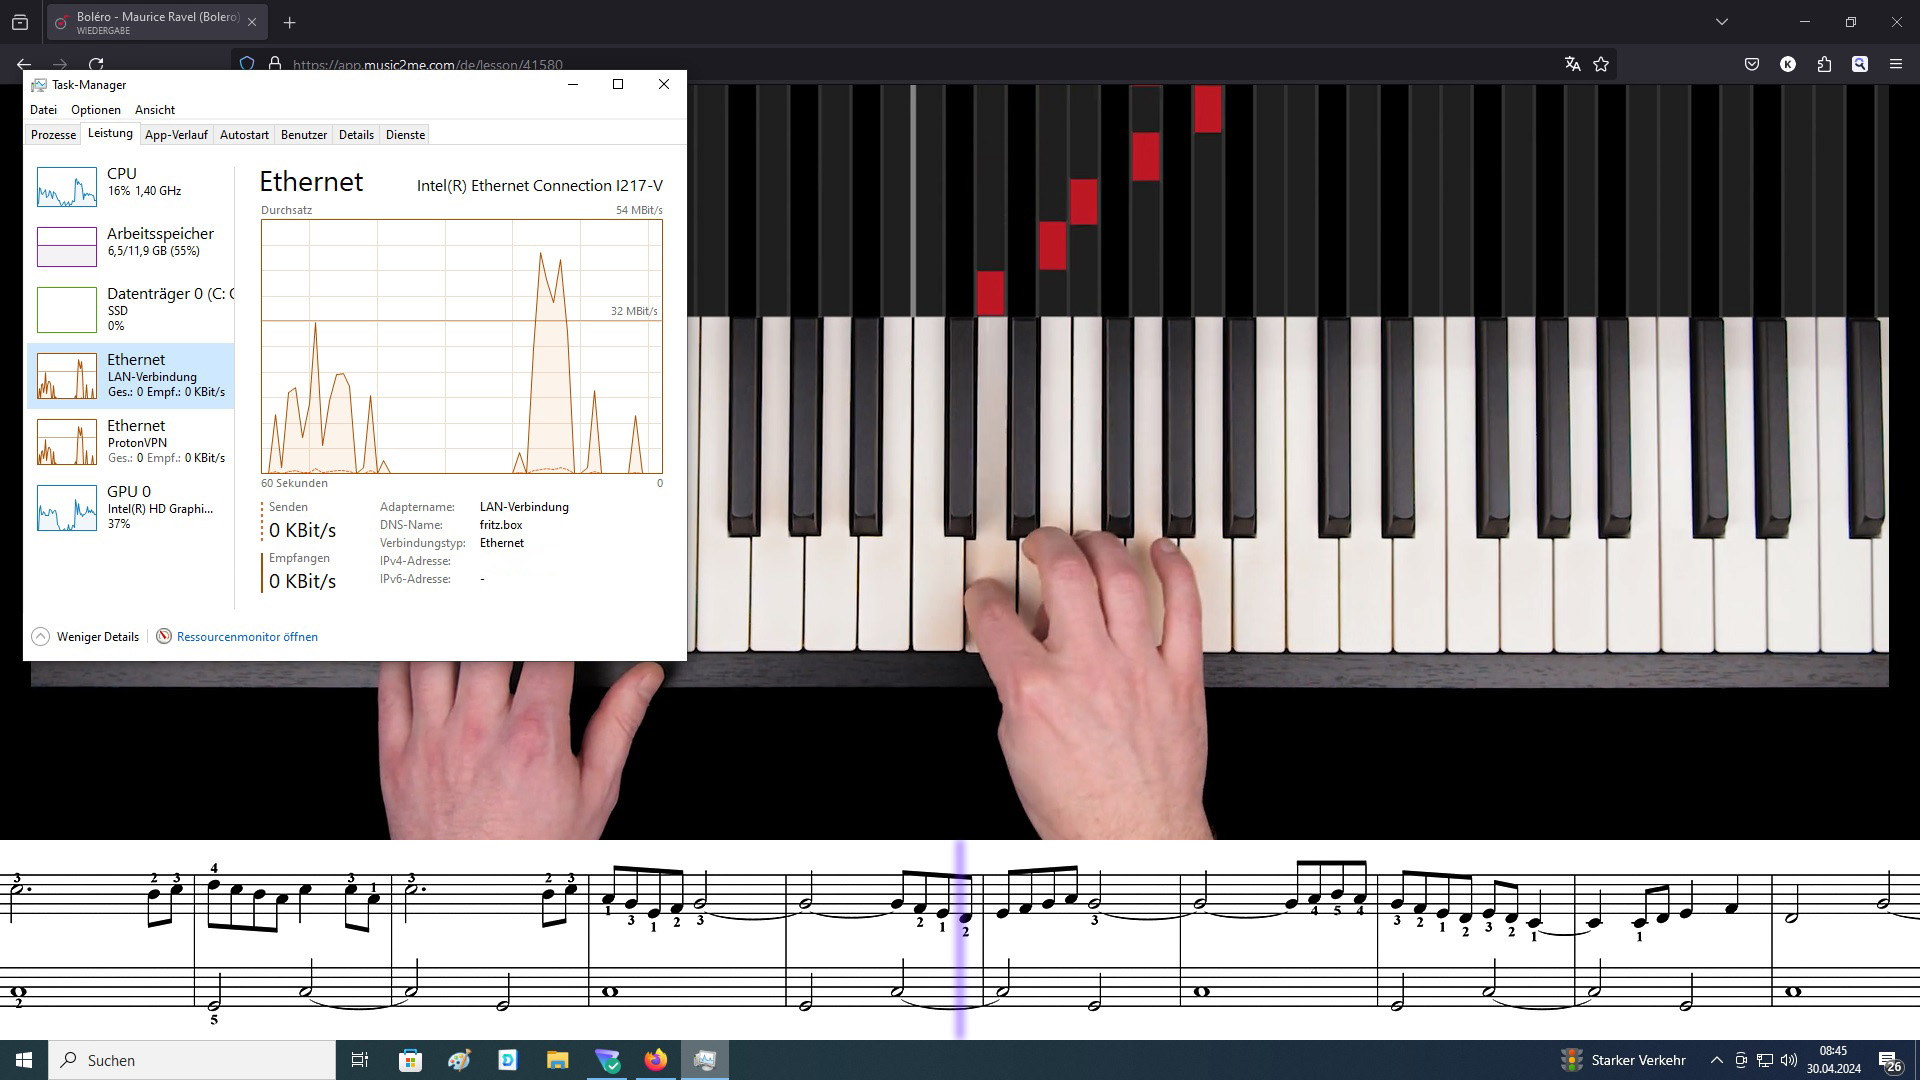Click the Task View taskbar icon
Screen dimensions: 1920x1080
(x=360, y=1060)
